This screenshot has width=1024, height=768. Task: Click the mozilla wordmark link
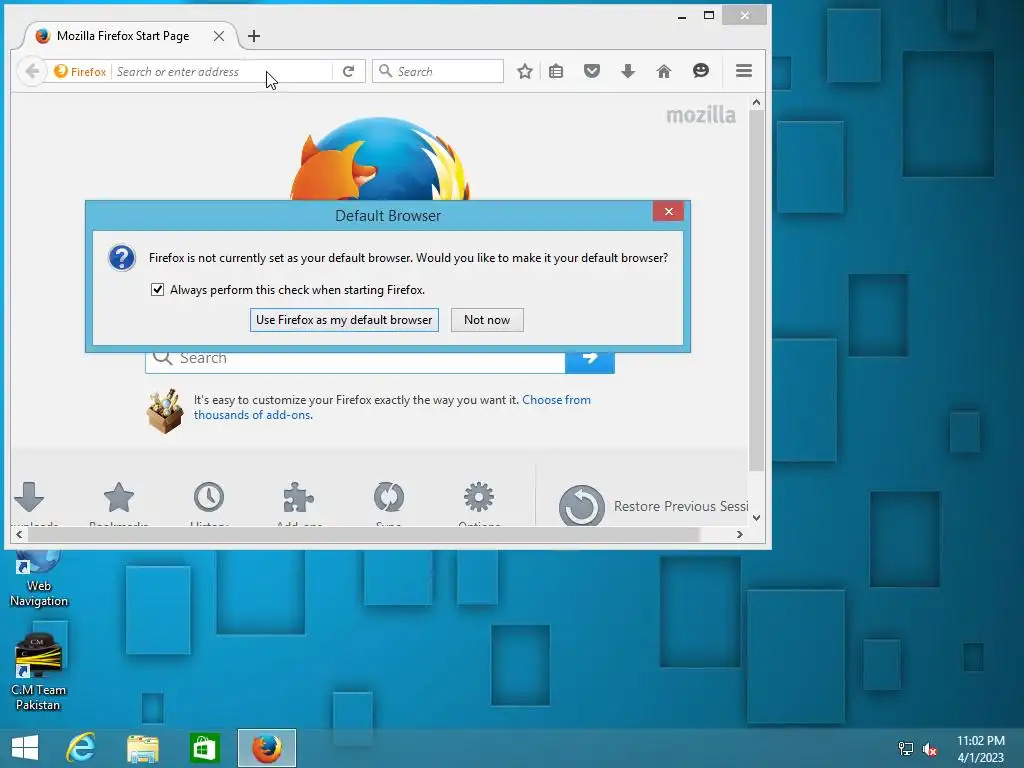[x=701, y=116]
